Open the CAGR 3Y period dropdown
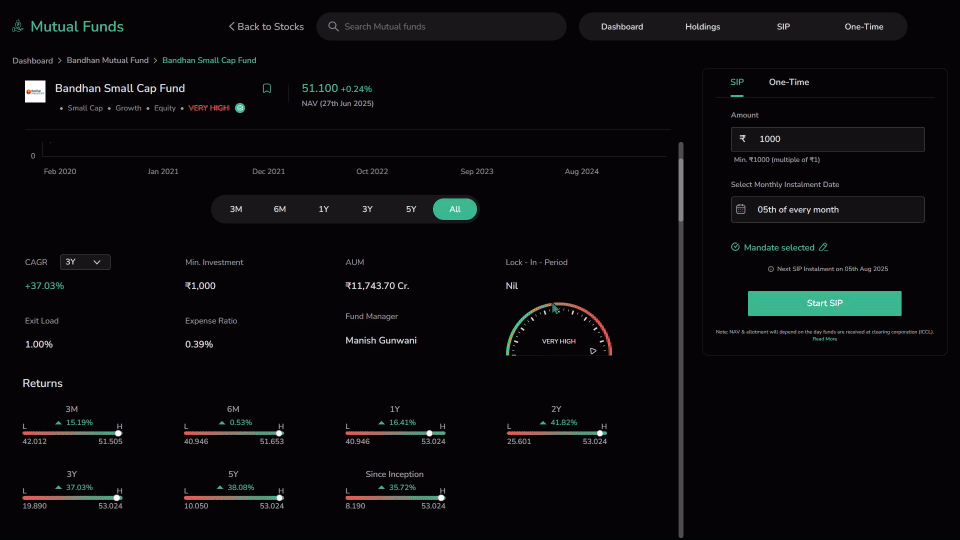 click(85, 262)
